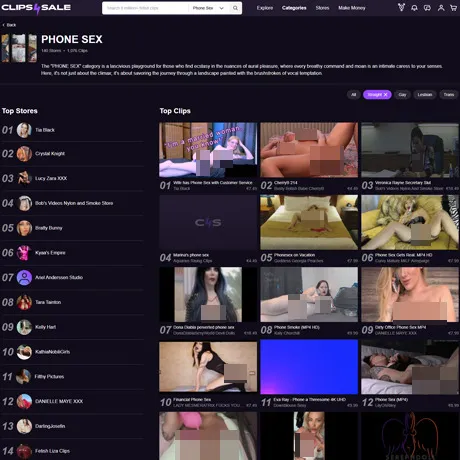
Task: Open avatar beside Tara Tainton
Action: [x=24, y=302]
